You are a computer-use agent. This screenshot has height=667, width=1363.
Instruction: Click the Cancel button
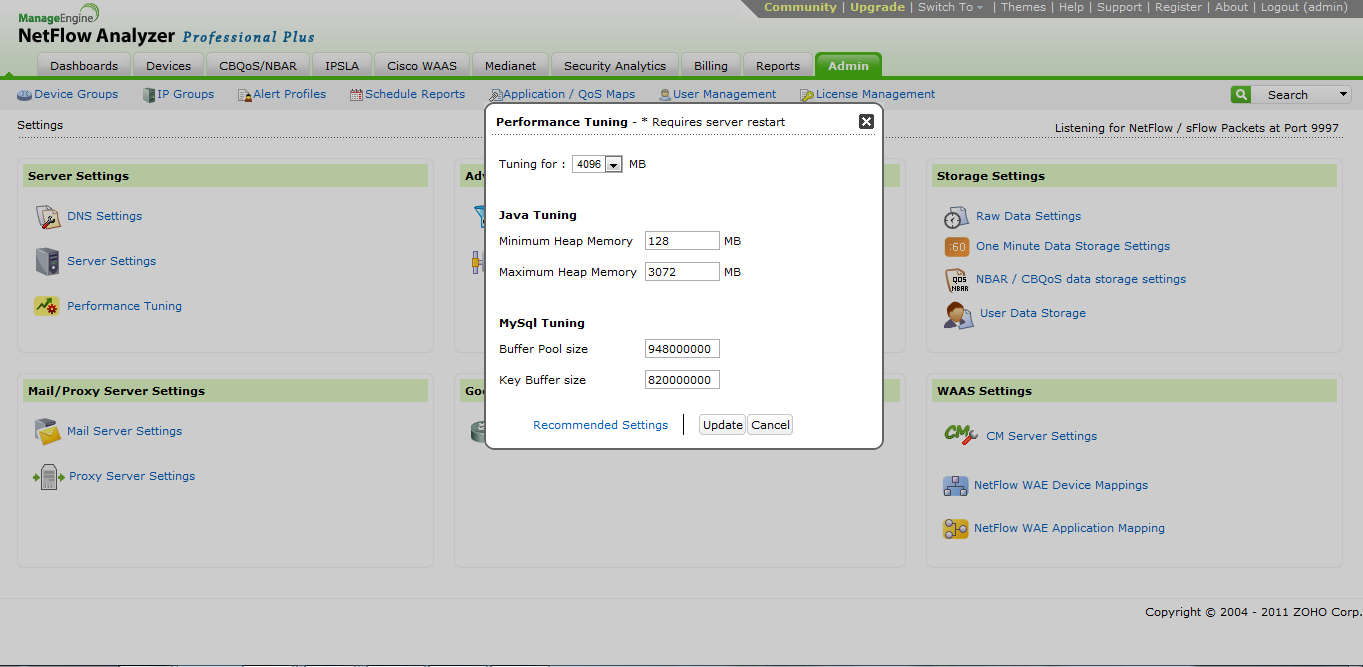tap(770, 425)
